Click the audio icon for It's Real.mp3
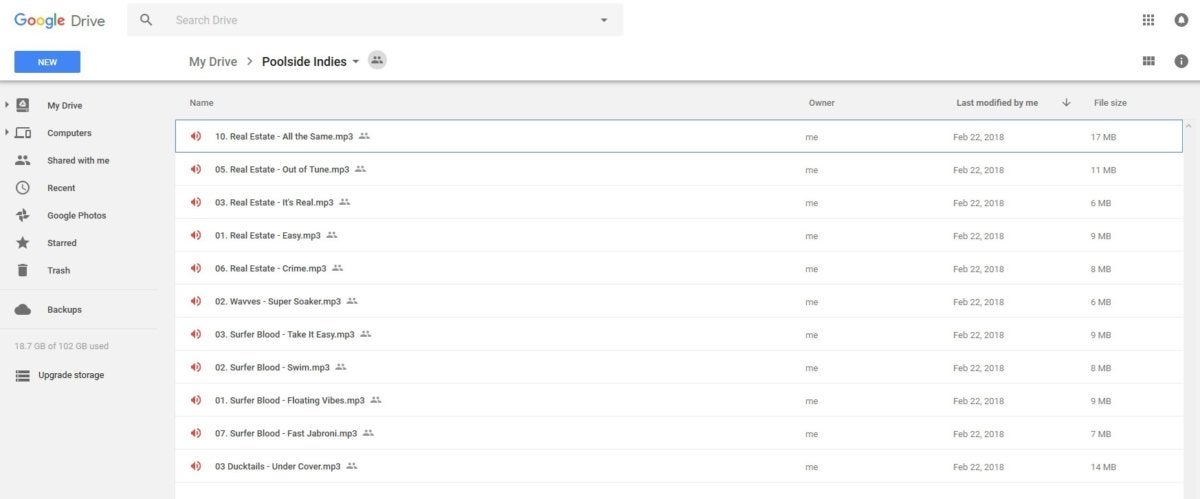 point(196,202)
